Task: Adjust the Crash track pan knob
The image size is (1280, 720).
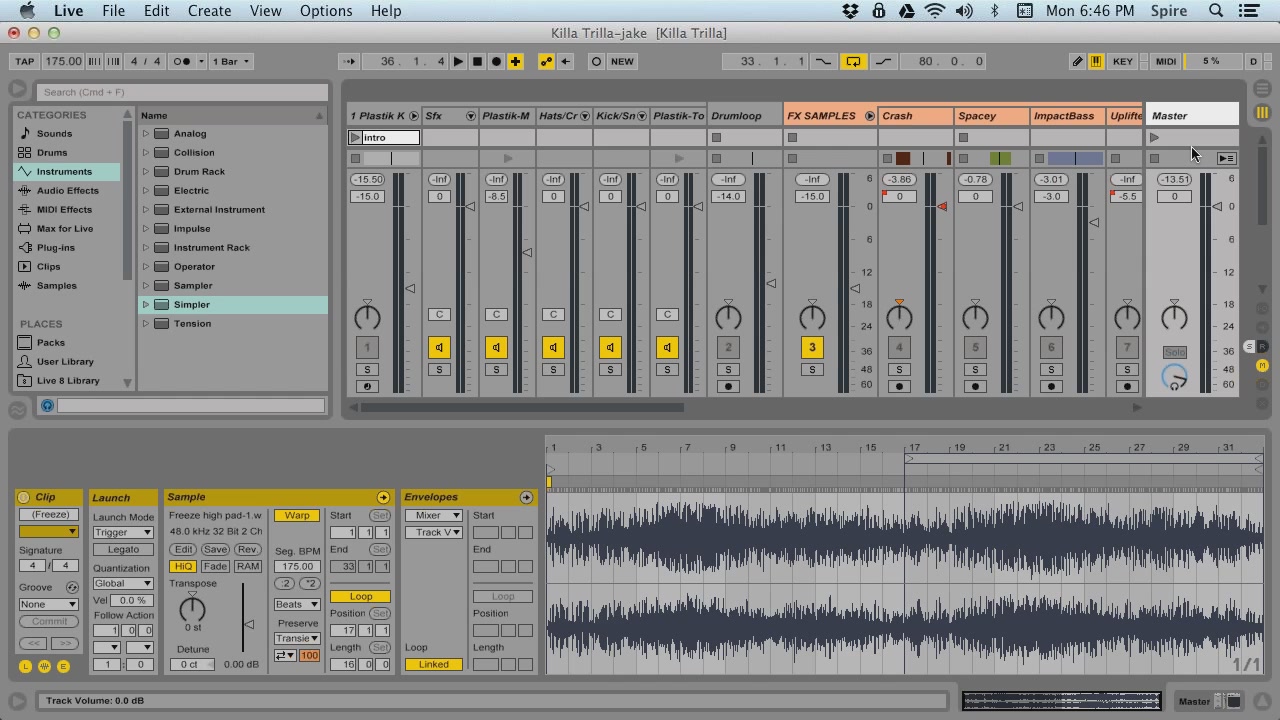Action: tap(899, 317)
